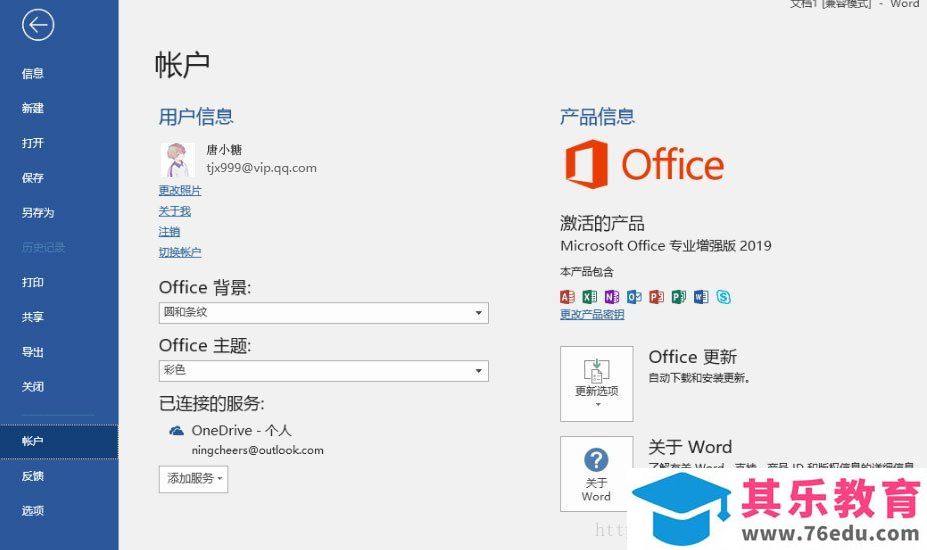Click the Office logo
The image size is (927, 550).
644,164
